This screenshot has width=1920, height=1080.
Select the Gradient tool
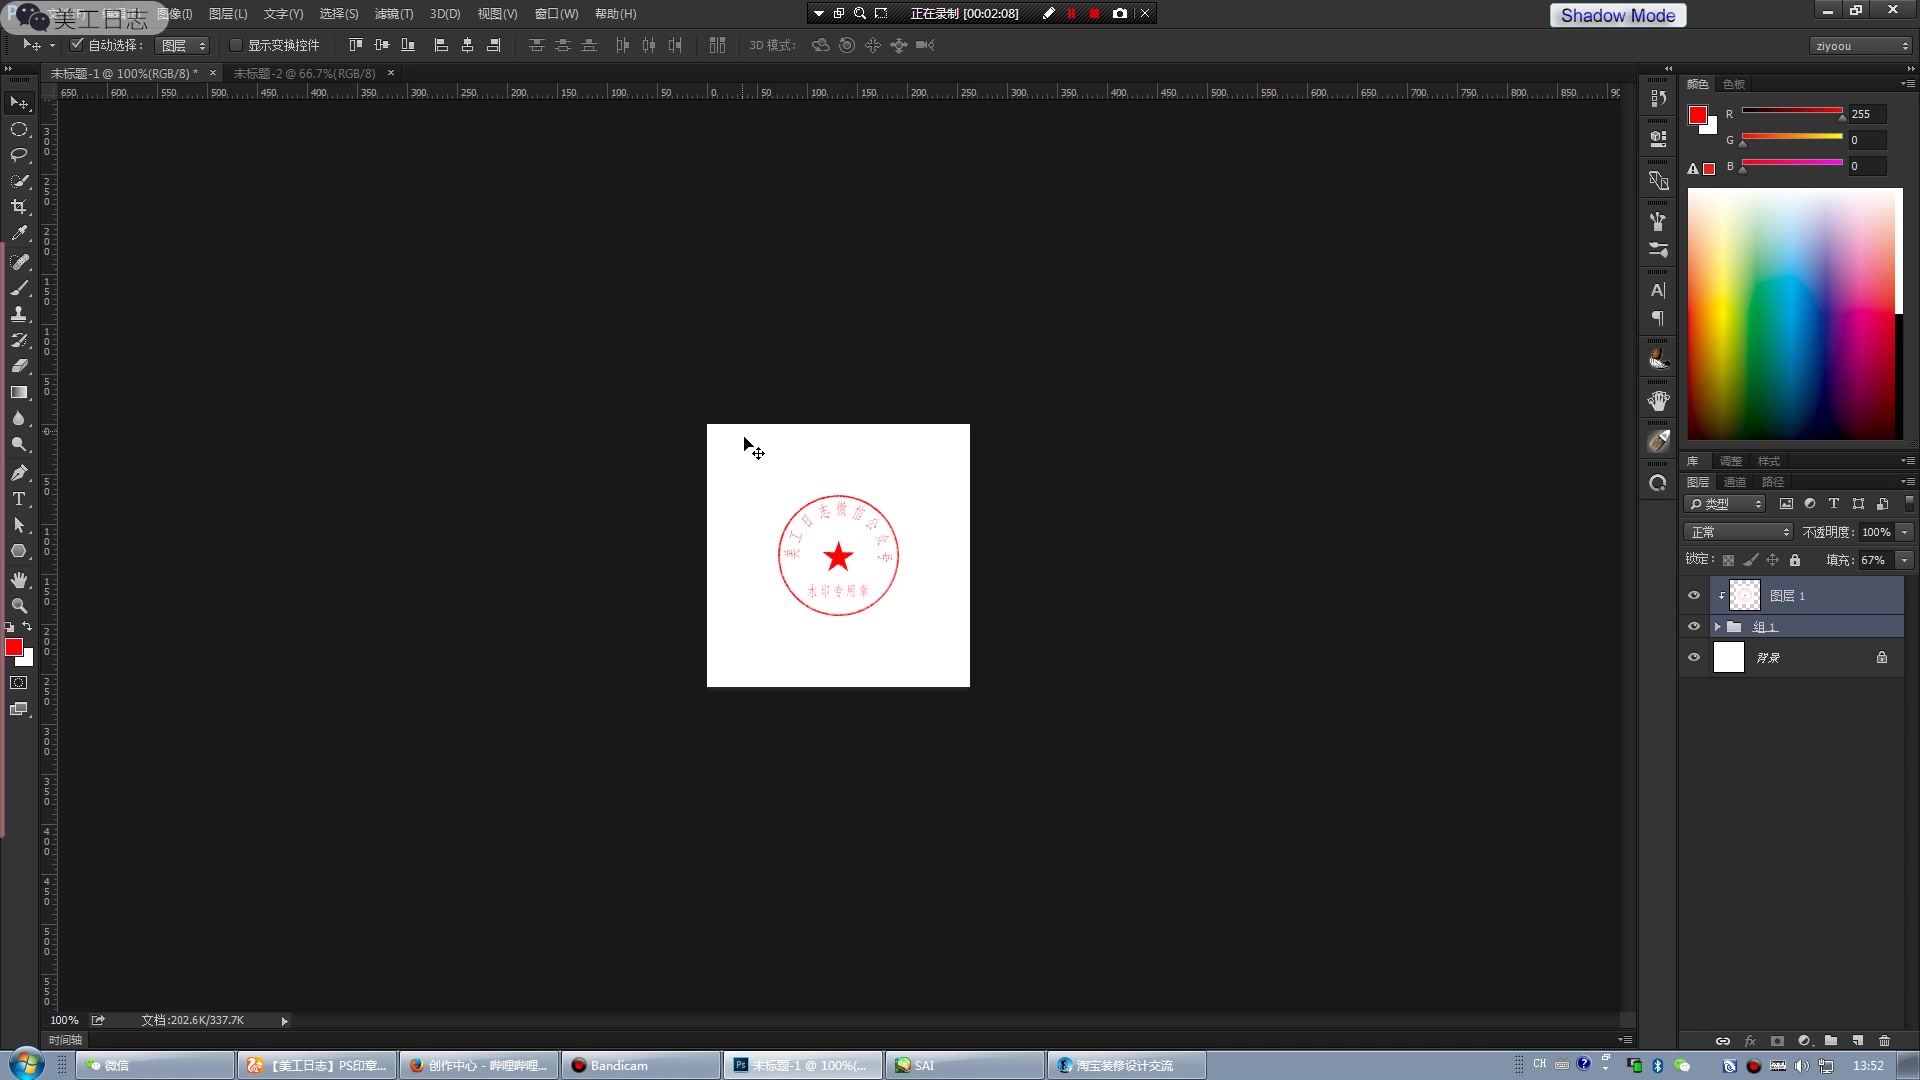pyautogui.click(x=19, y=393)
